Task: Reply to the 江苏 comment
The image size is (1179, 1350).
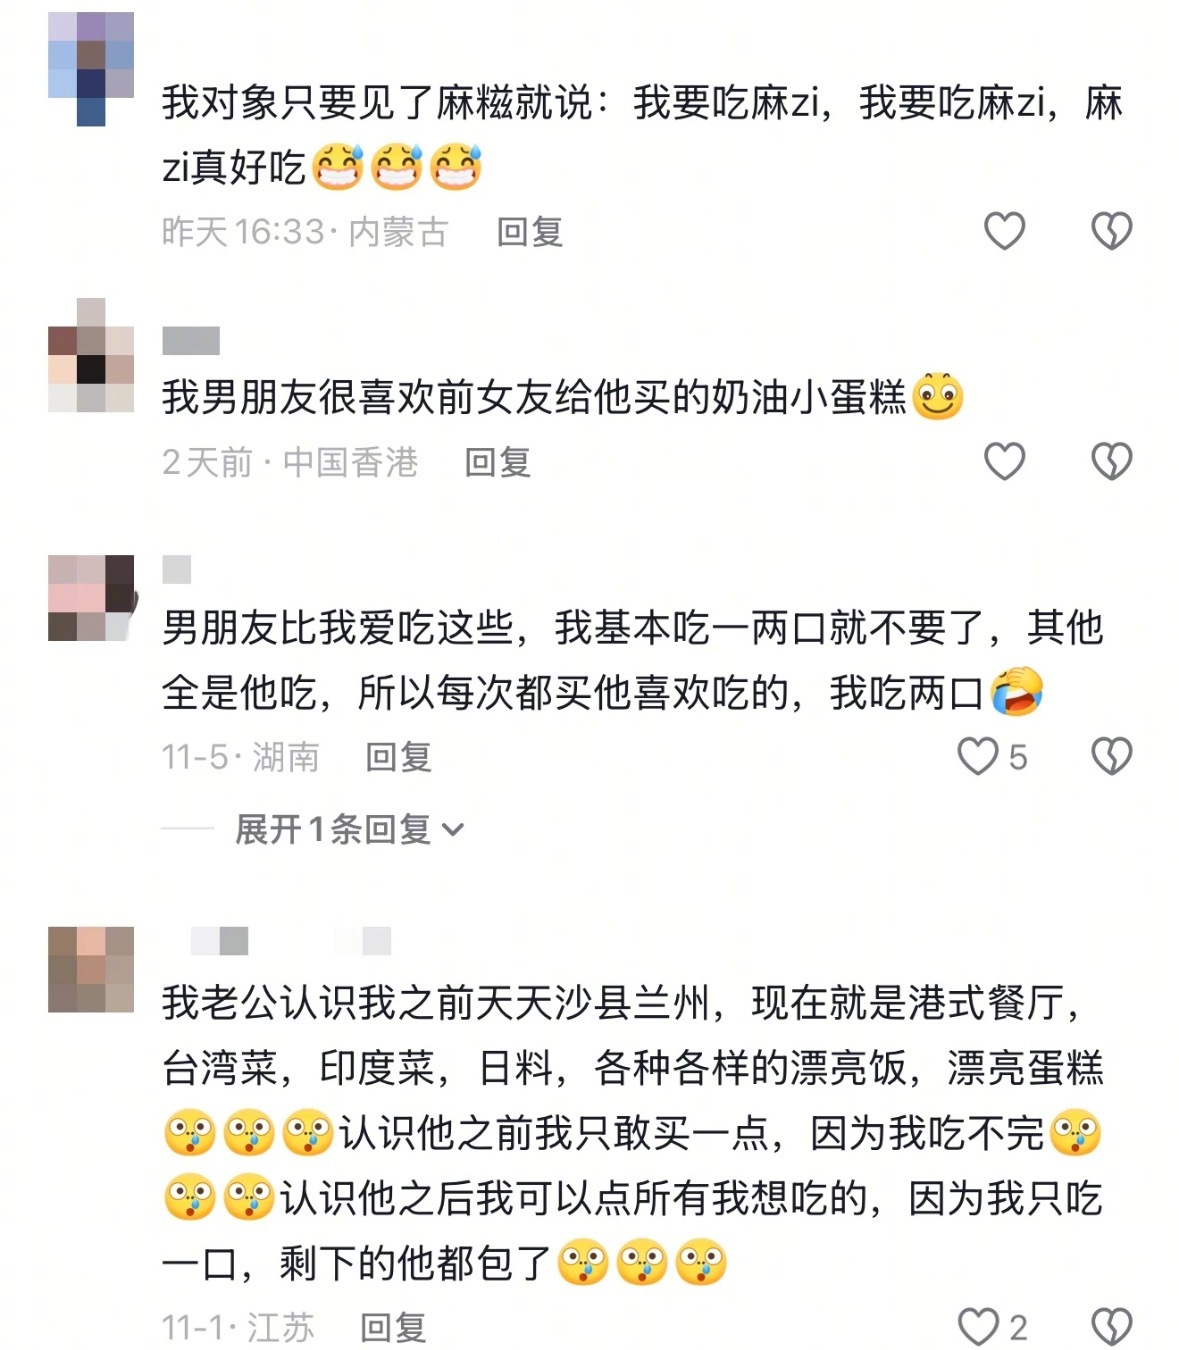Action: click(393, 1327)
